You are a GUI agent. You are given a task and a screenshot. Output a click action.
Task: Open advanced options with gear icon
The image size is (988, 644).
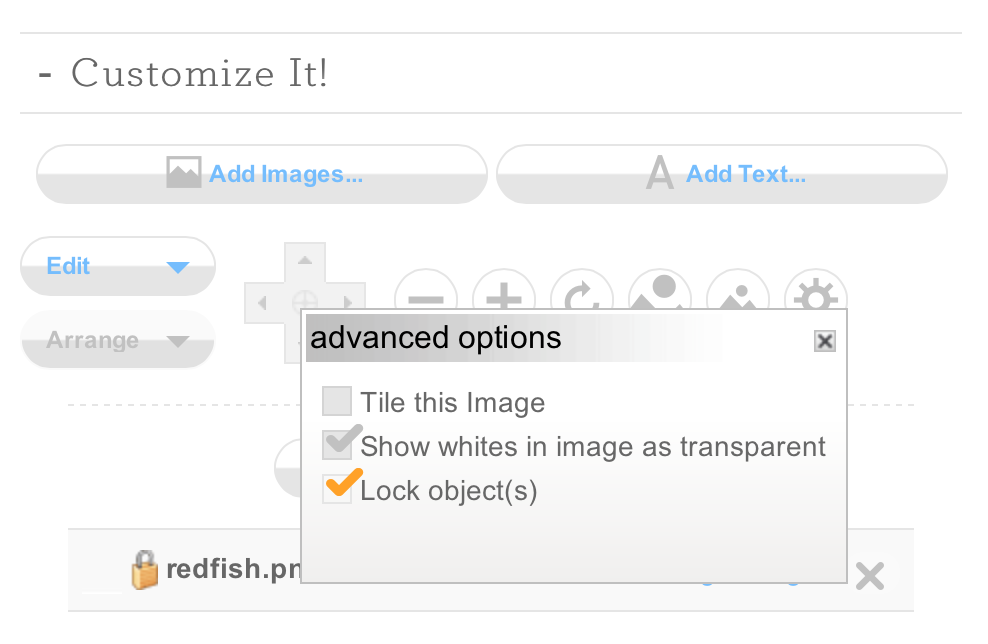816,290
